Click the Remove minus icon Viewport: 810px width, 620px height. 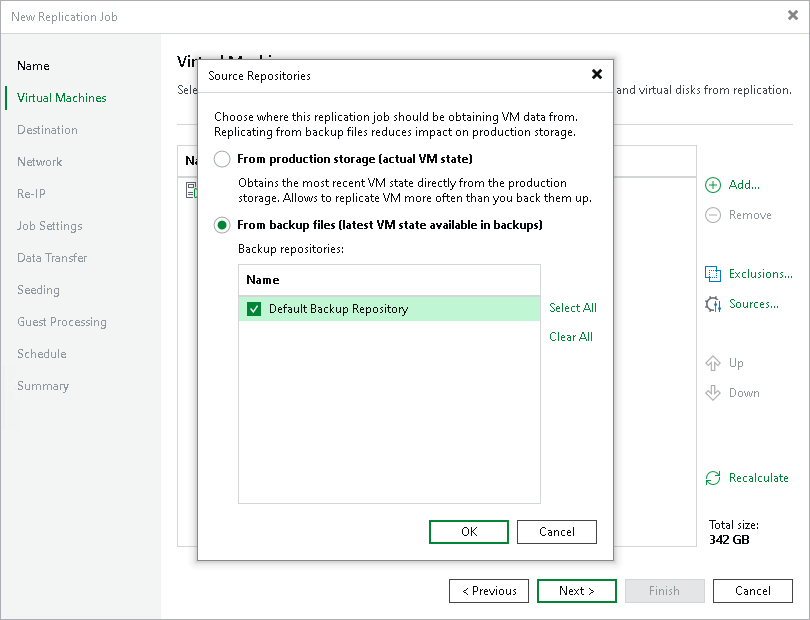tap(713, 215)
